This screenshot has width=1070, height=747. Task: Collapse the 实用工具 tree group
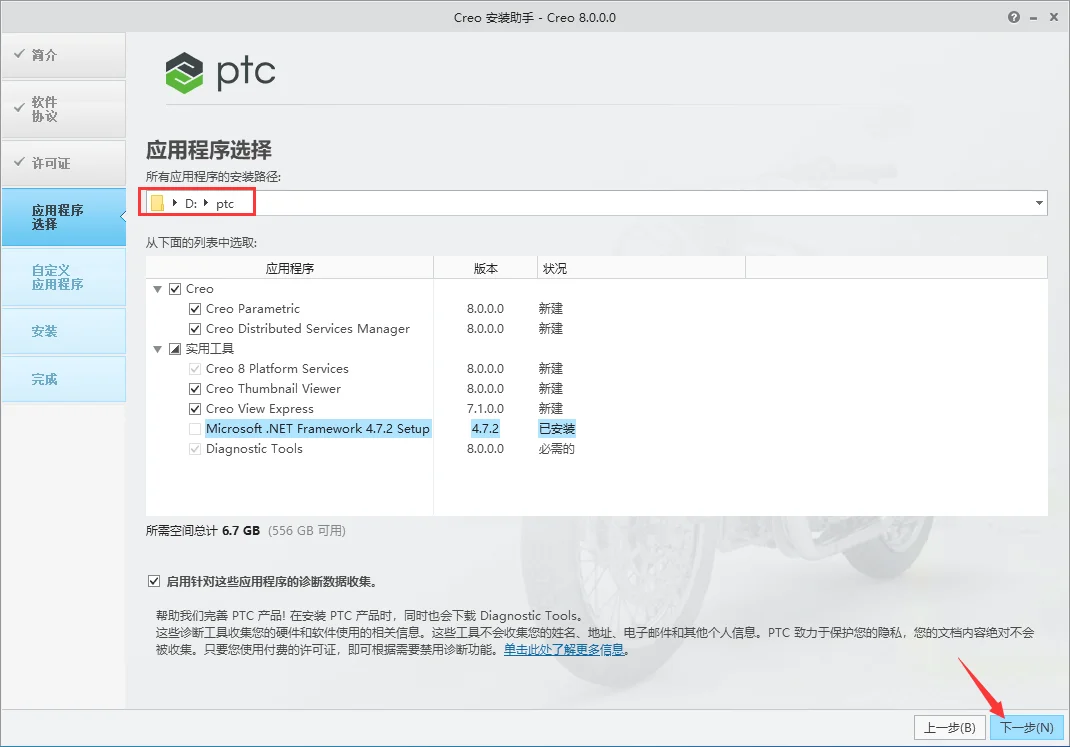(x=158, y=349)
